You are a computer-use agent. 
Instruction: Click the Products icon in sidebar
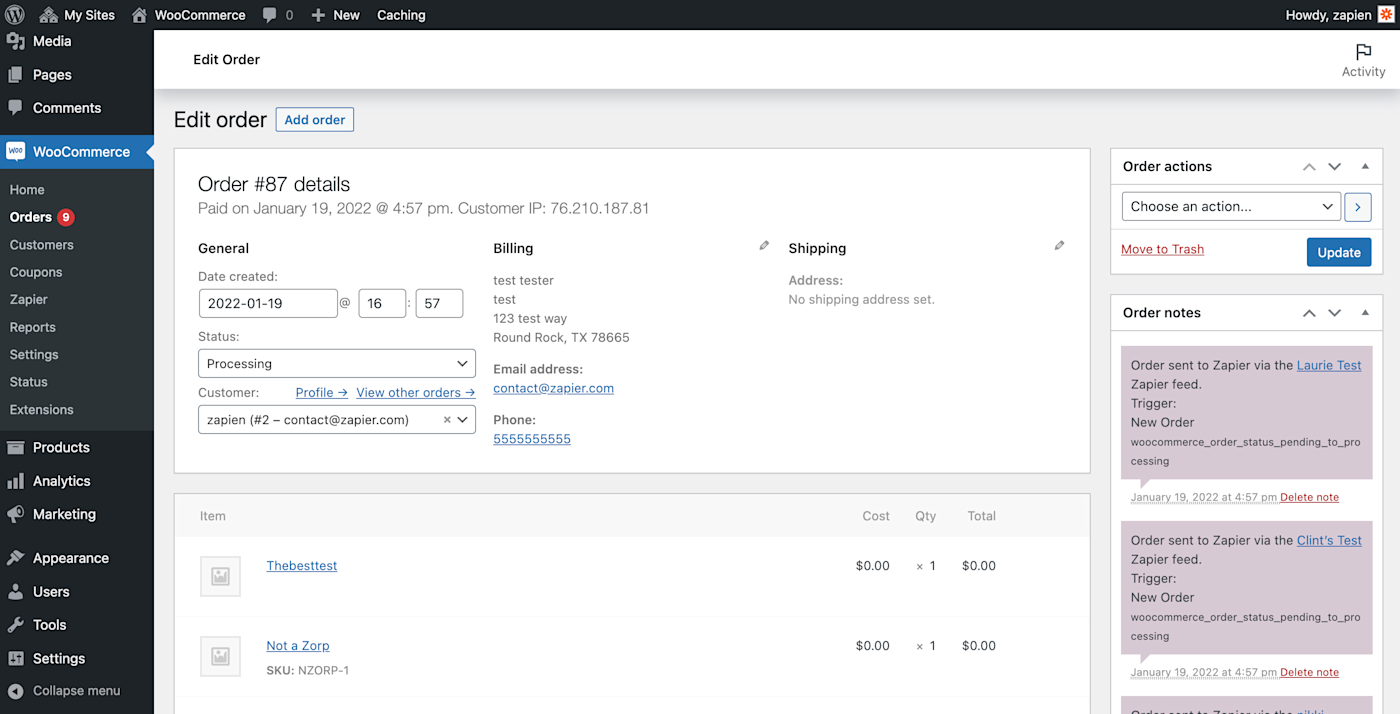pos(15,448)
